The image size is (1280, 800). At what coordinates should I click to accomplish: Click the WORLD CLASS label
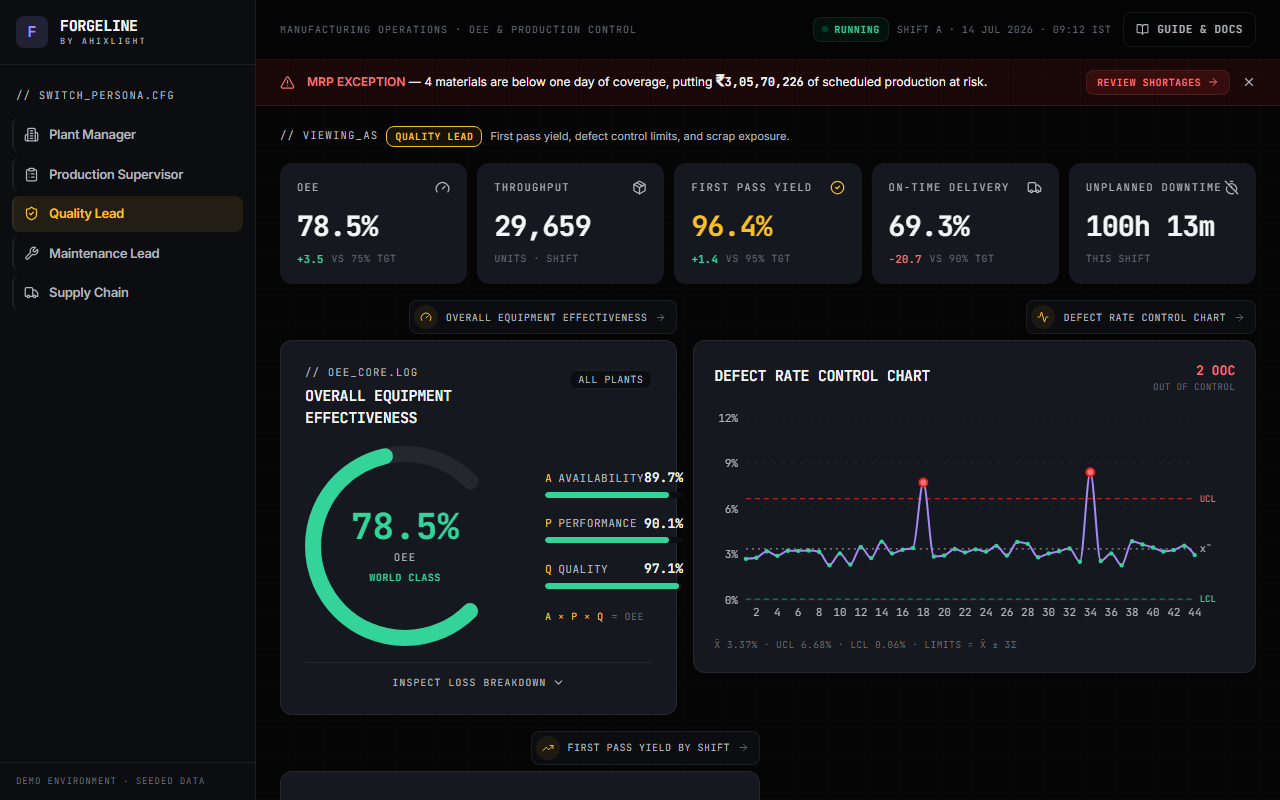(x=404, y=577)
